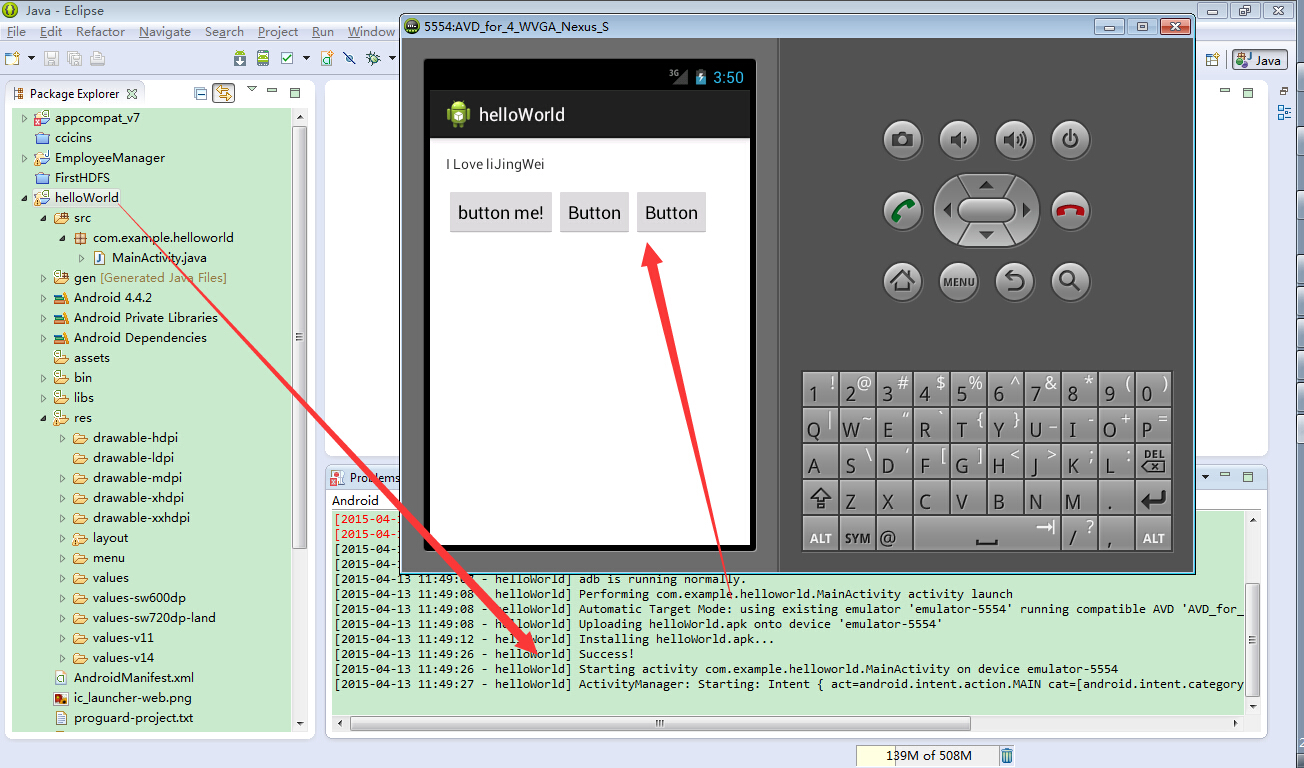Click the console horizontal scrollbar

pyautogui.click(x=660, y=722)
